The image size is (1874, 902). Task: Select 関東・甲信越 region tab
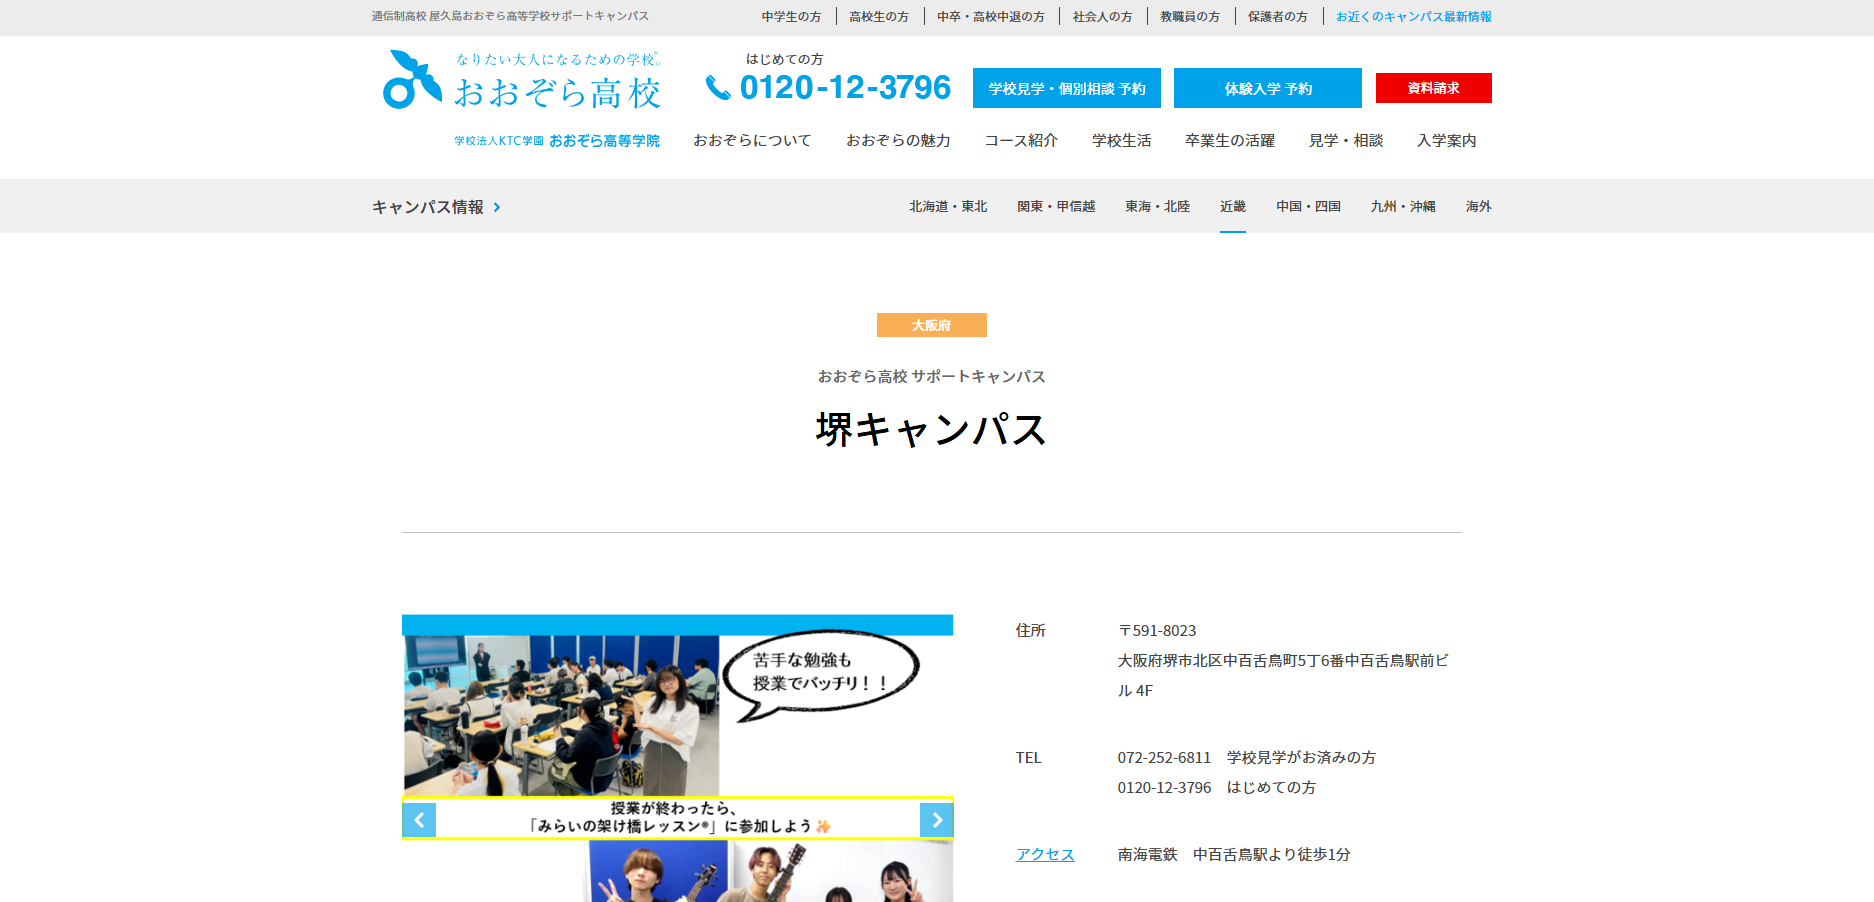pos(1056,207)
